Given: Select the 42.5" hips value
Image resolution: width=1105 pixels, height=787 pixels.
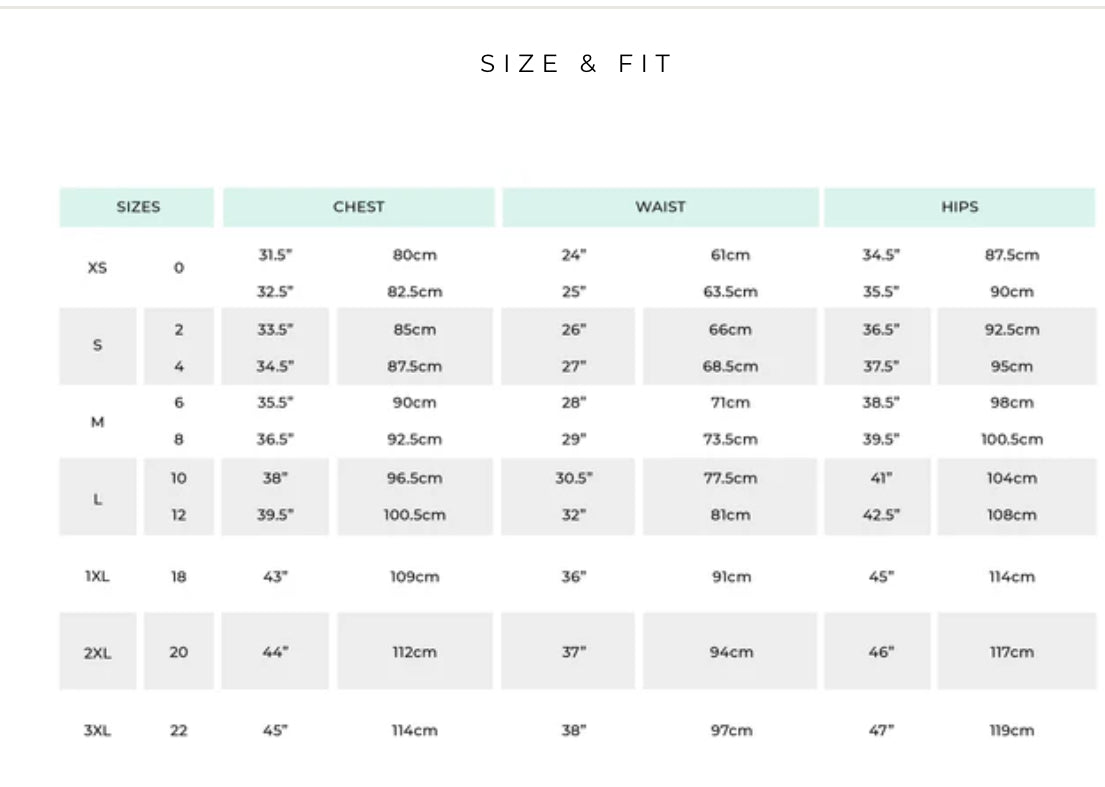Looking at the screenshot, I should pos(880,515).
